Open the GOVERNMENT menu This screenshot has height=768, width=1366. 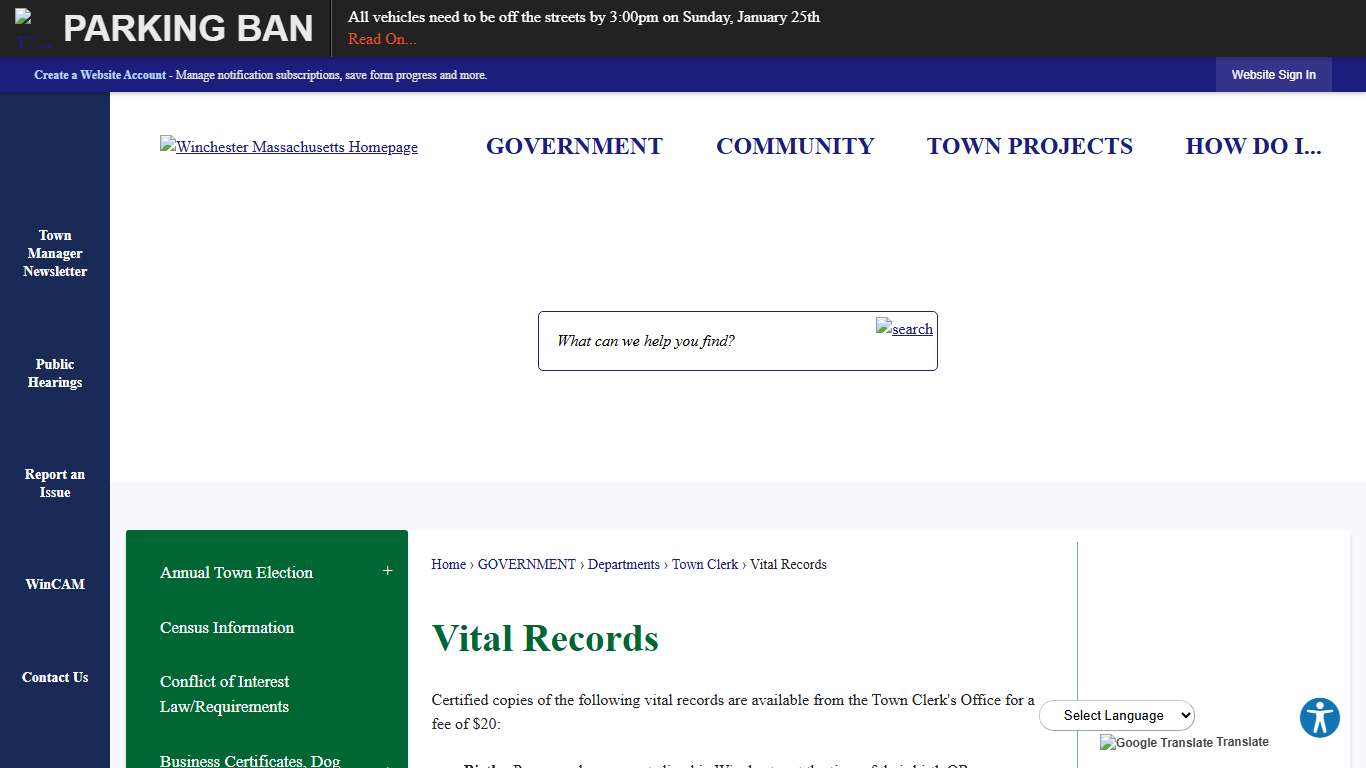pyautogui.click(x=574, y=146)
